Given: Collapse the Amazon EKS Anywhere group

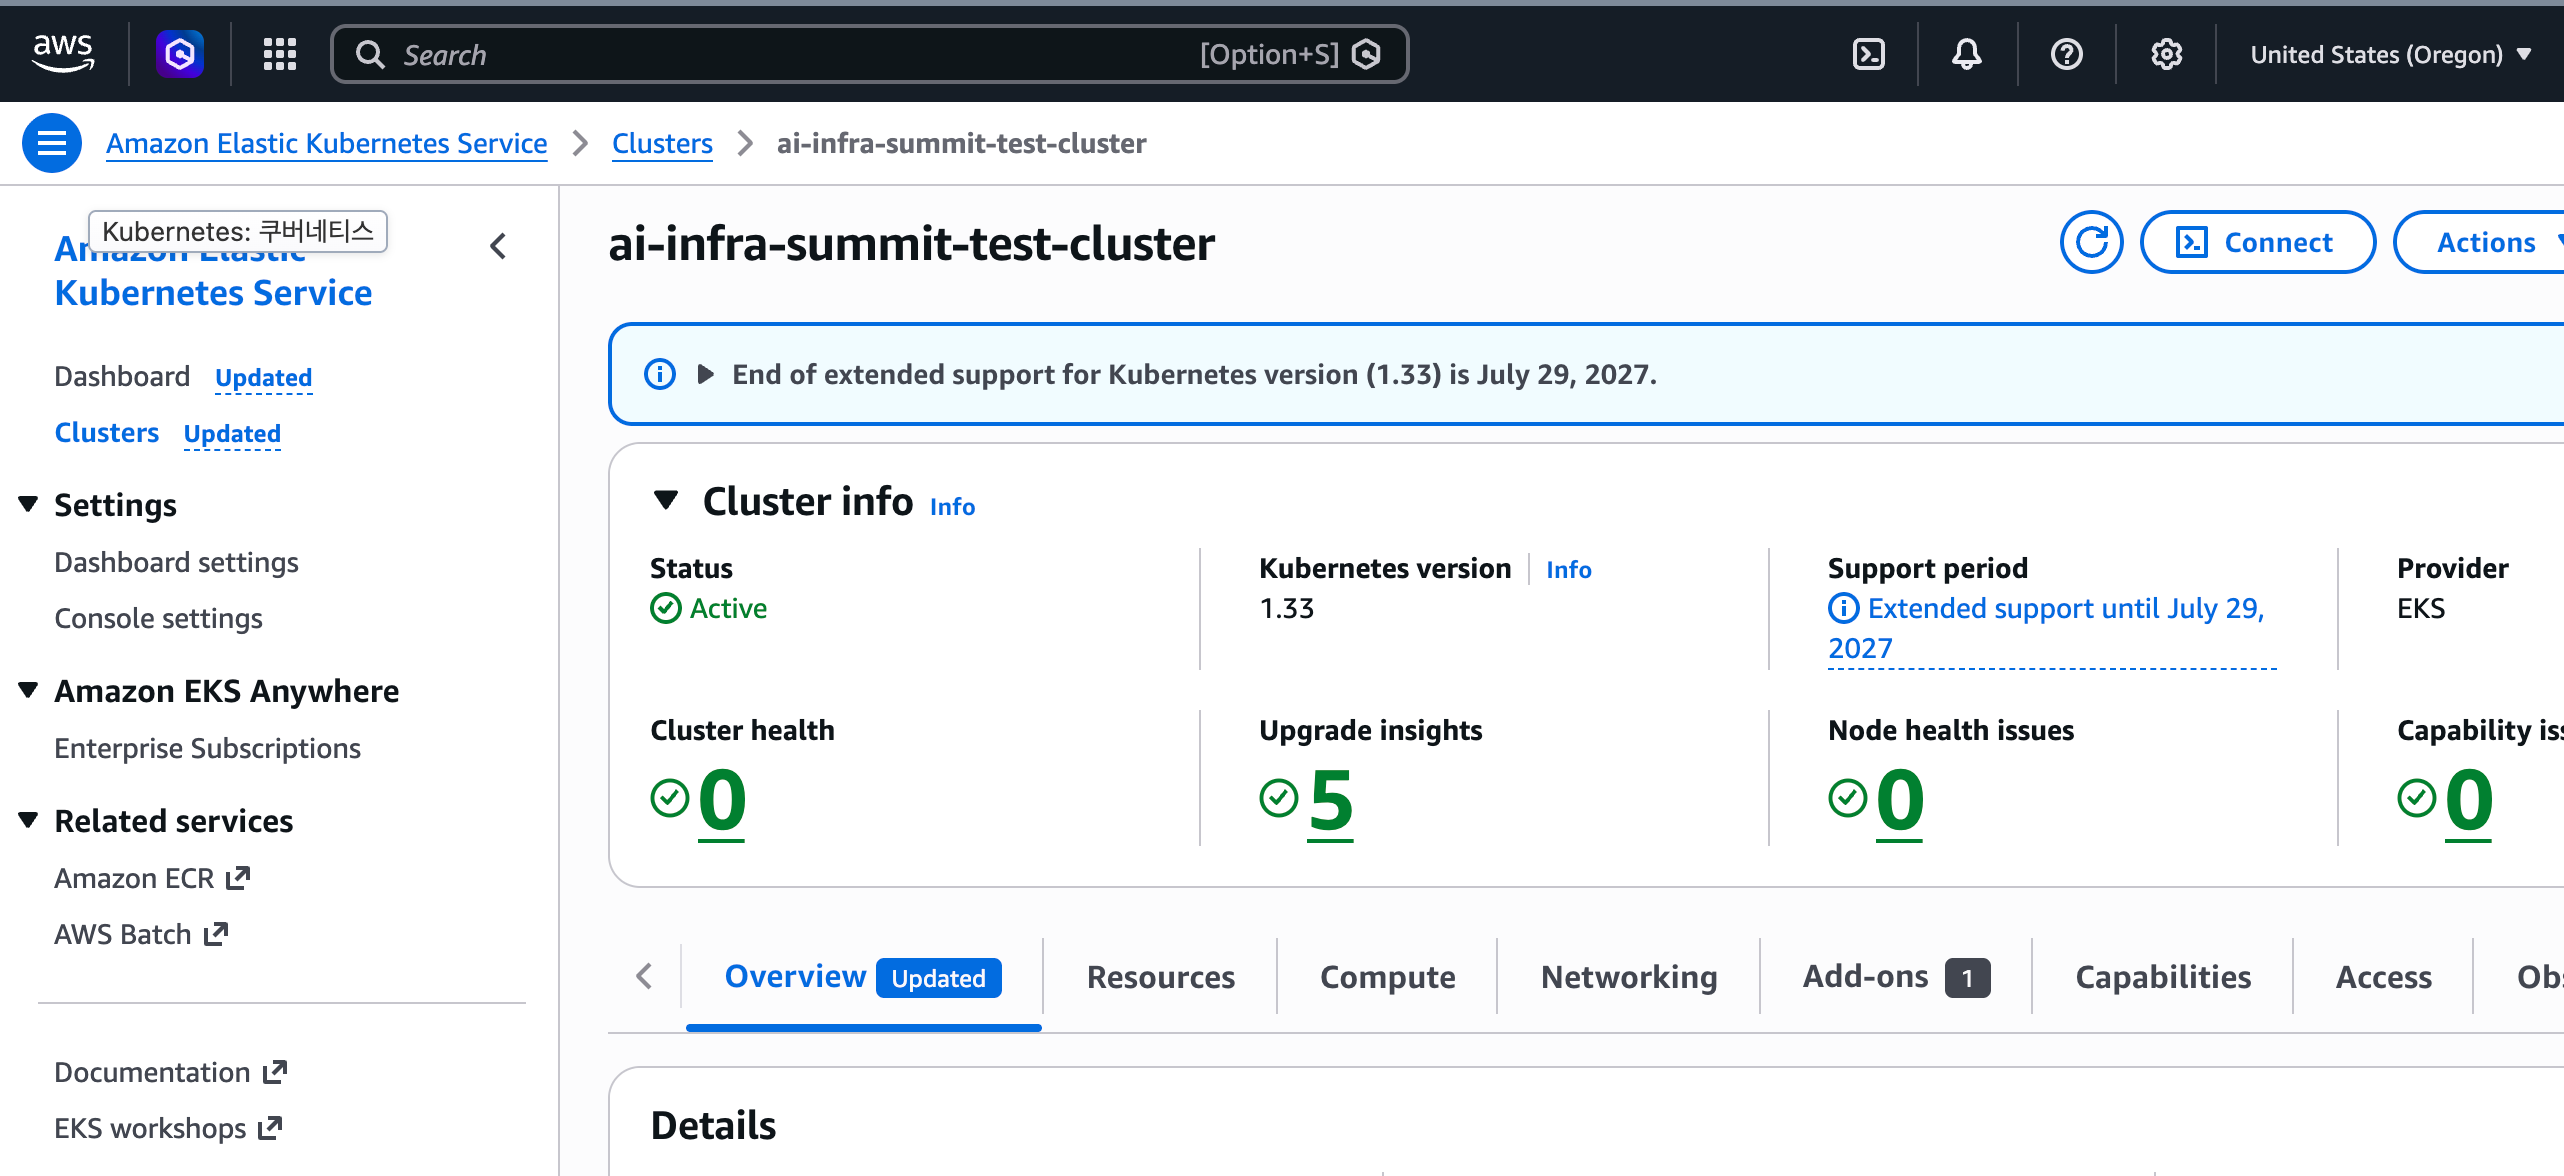Looking at the screenshot, I should coord(28,690).
